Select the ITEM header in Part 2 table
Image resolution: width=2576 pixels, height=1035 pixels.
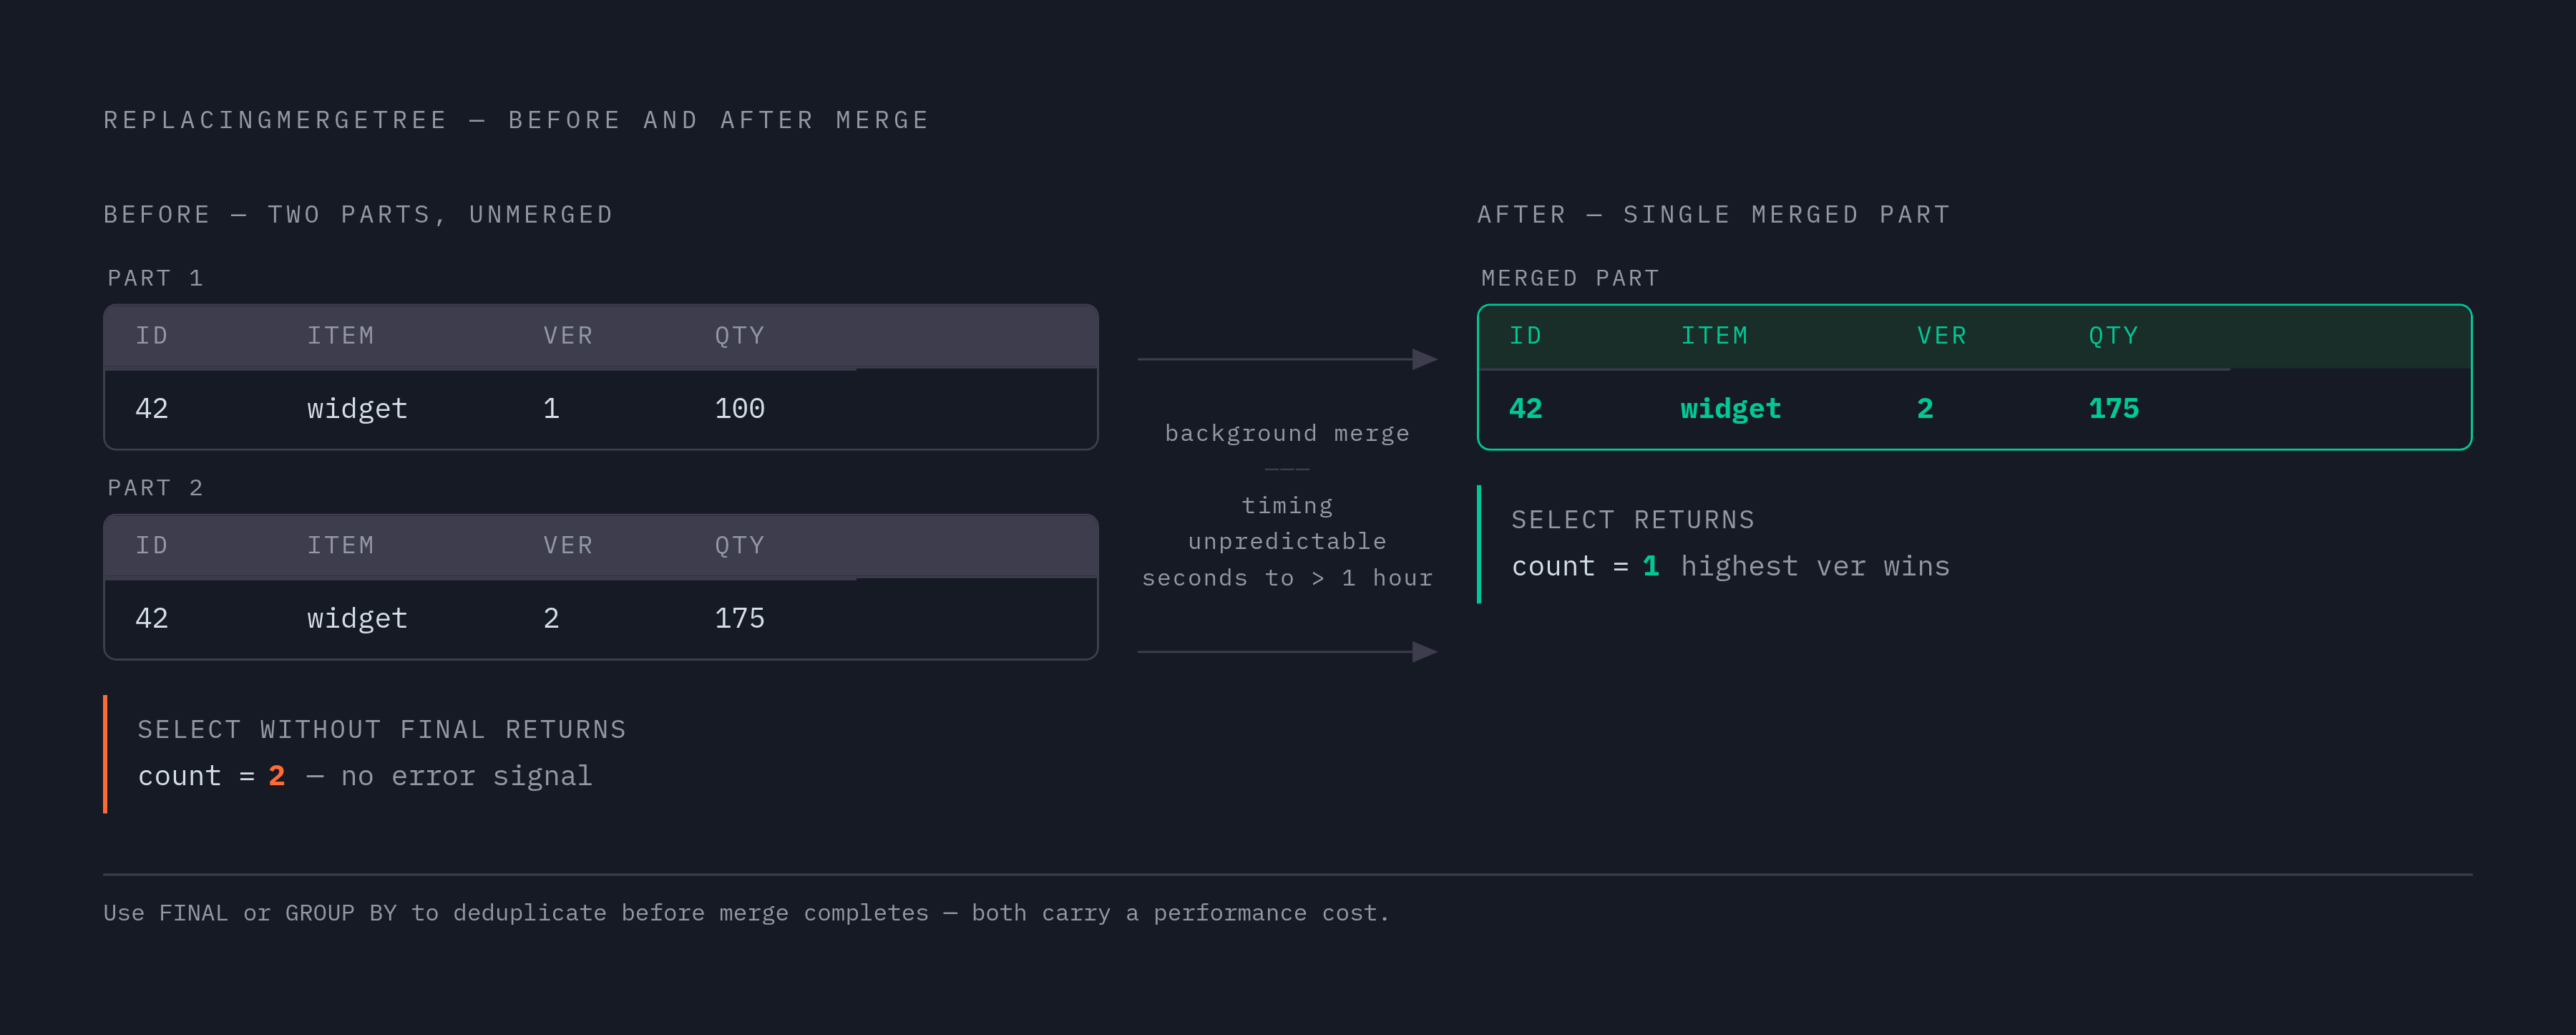(341, 546)
